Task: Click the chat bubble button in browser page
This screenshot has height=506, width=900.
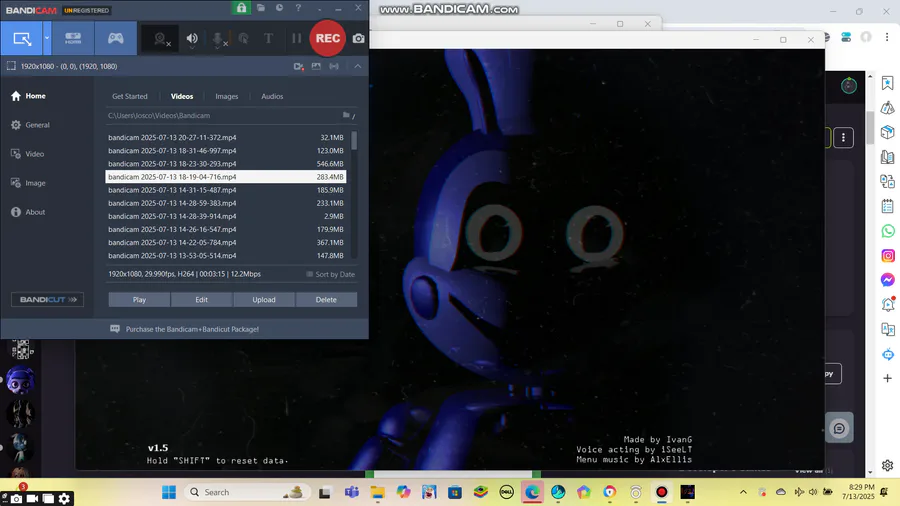Action: coord(839,428)
